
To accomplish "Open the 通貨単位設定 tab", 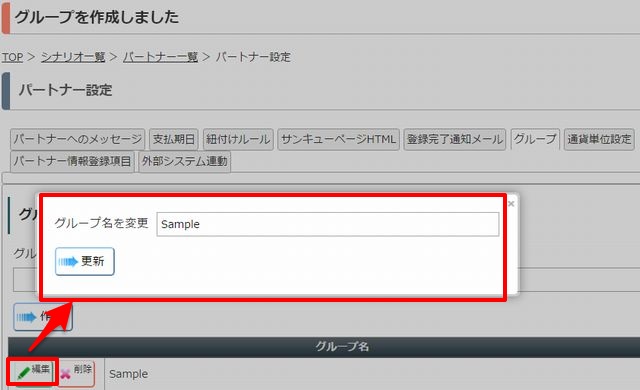I will (x=599, y=139).
